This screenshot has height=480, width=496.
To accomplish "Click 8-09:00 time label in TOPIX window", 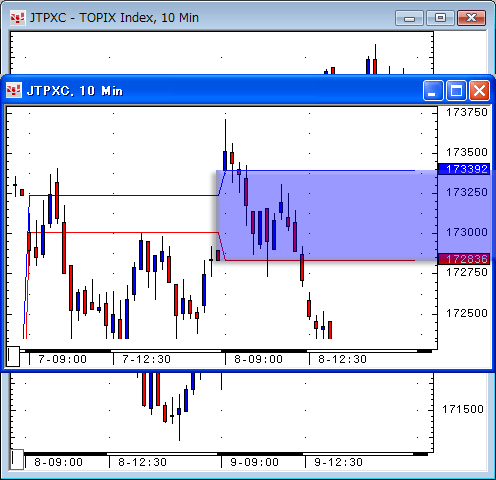I will [58, 462].
